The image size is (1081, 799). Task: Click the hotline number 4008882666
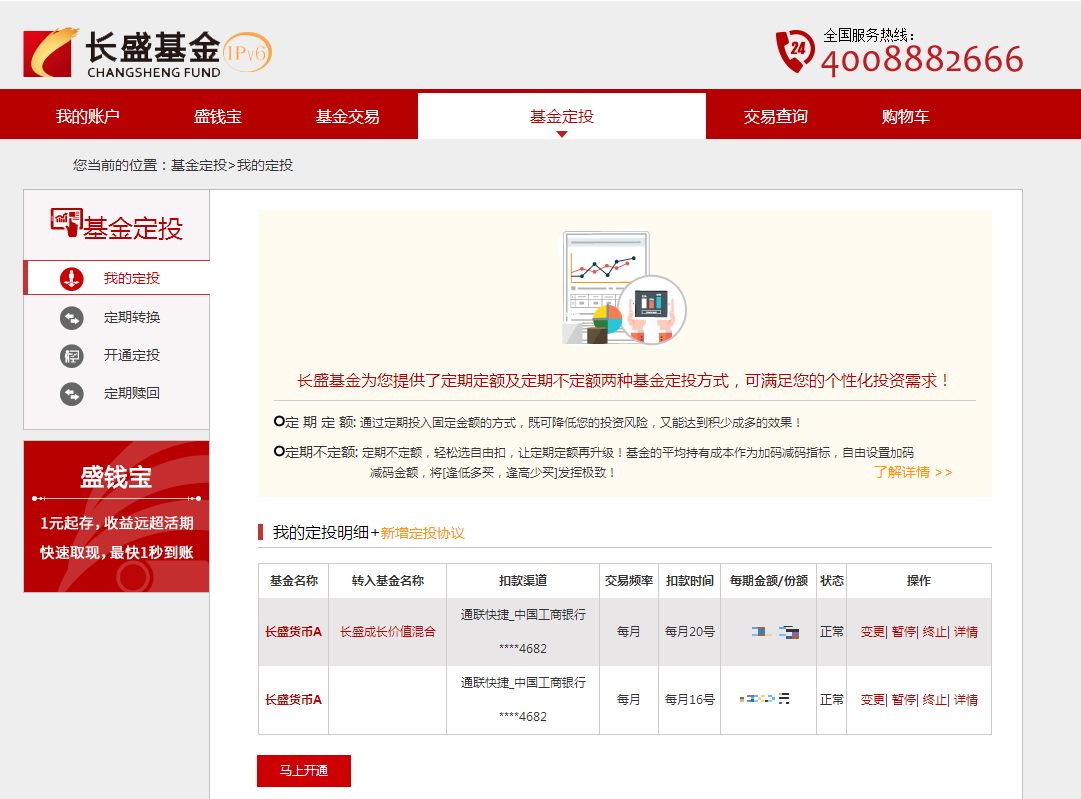(922, 59)
